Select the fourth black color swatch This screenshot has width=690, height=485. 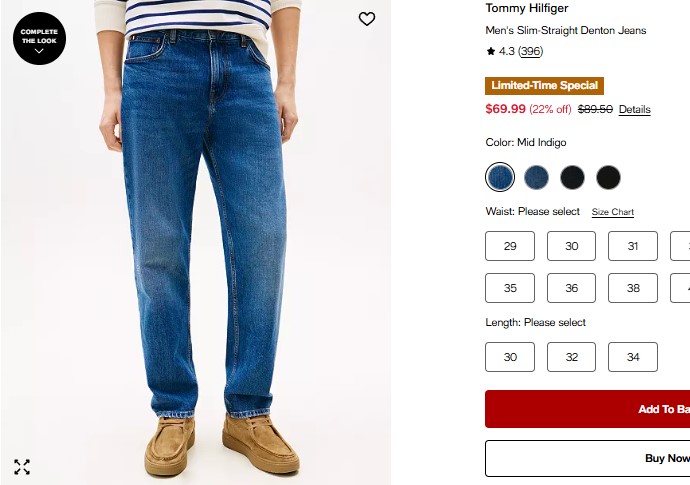[x=609, y=177]
